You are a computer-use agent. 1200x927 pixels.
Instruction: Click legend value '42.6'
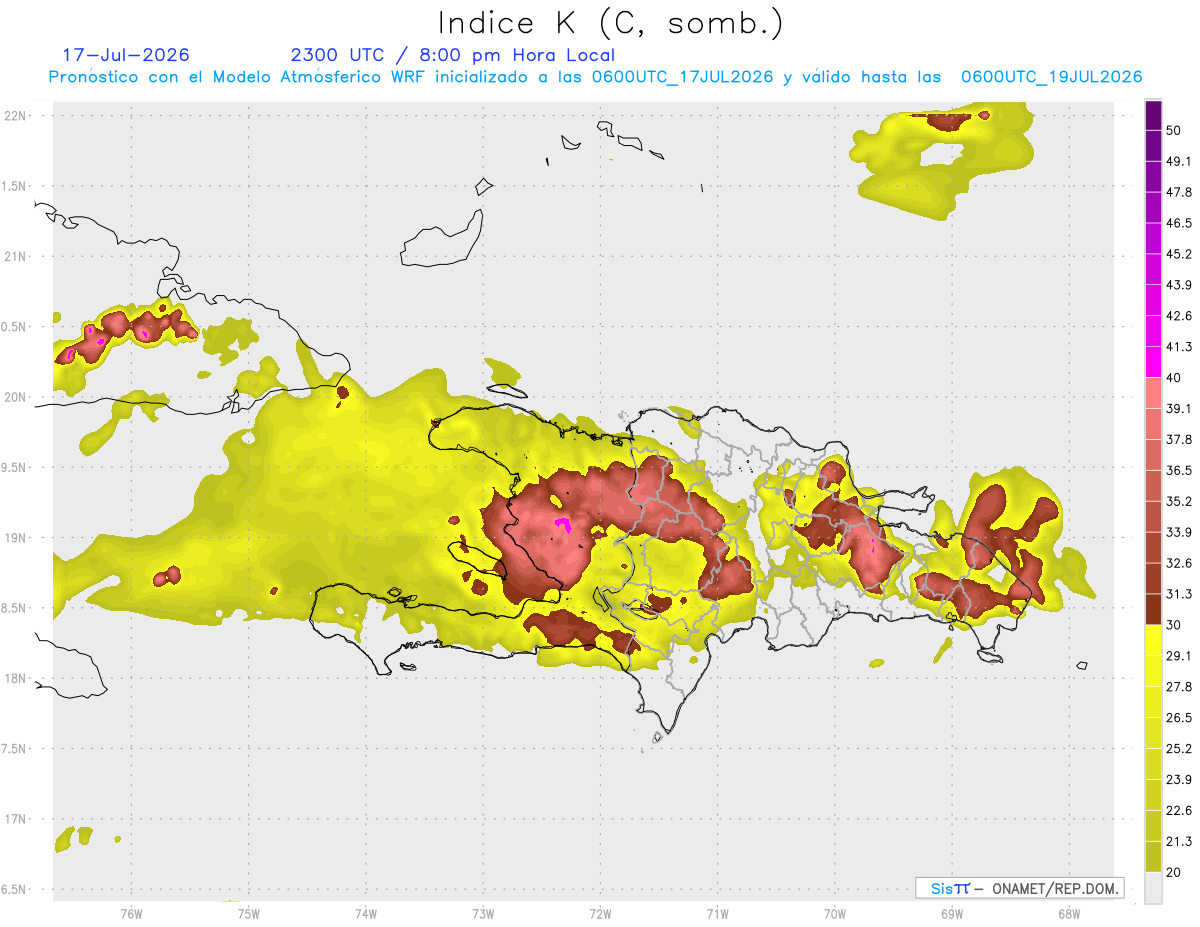tap(1179, 316)
